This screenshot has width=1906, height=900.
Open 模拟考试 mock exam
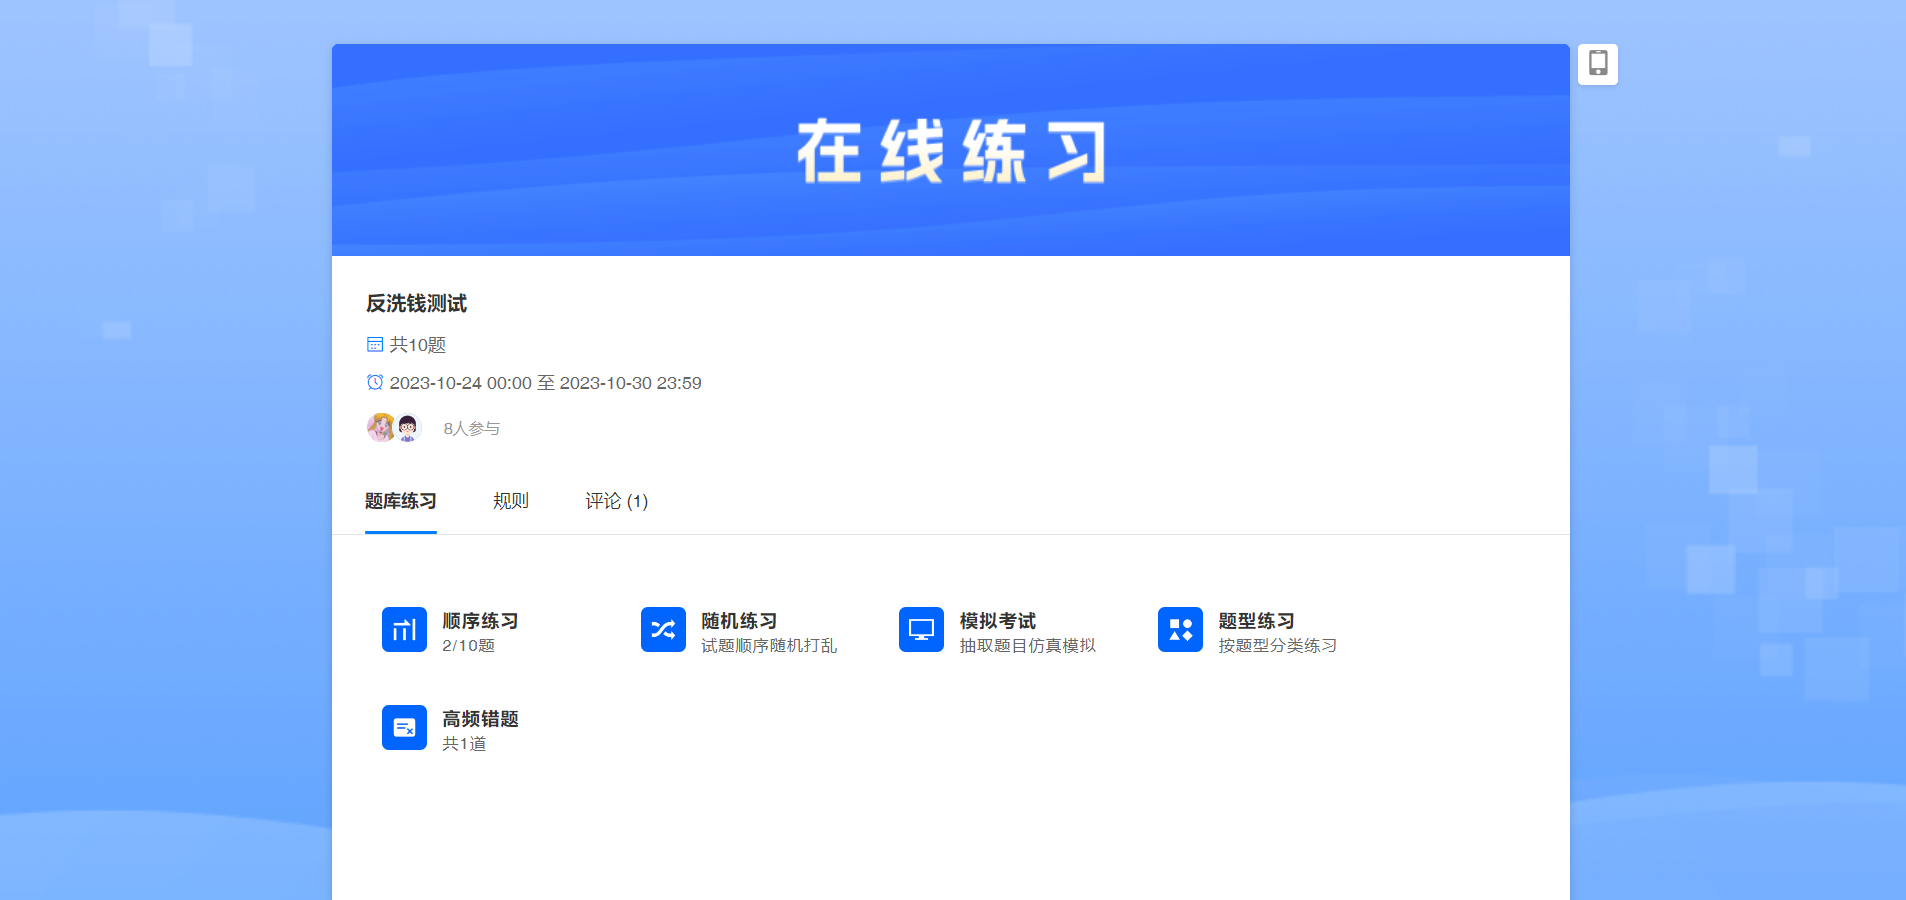[x=997, y=621]
